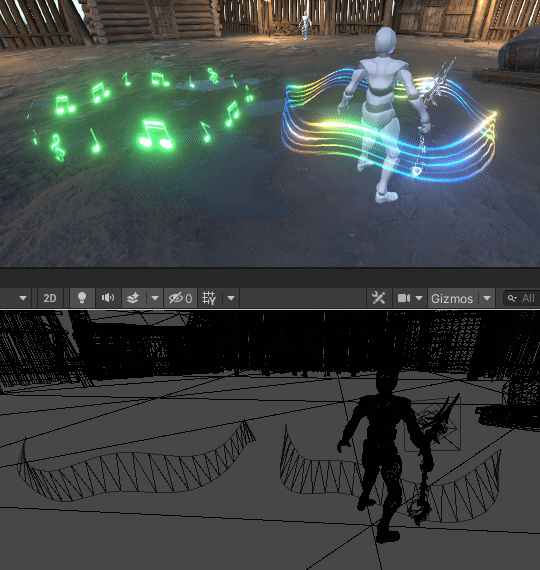This screenshot has height=570, width=540.
Task: Open component editor tools icon
Action: (379, 298)
